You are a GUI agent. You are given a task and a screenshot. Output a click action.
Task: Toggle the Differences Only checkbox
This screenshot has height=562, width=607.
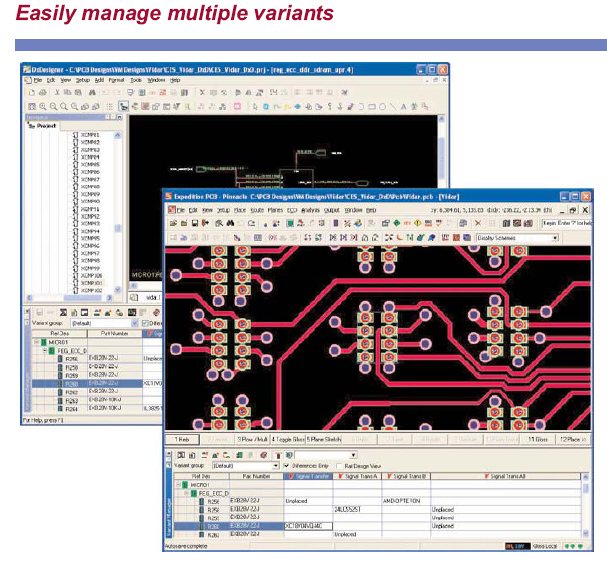click(288, 466)
